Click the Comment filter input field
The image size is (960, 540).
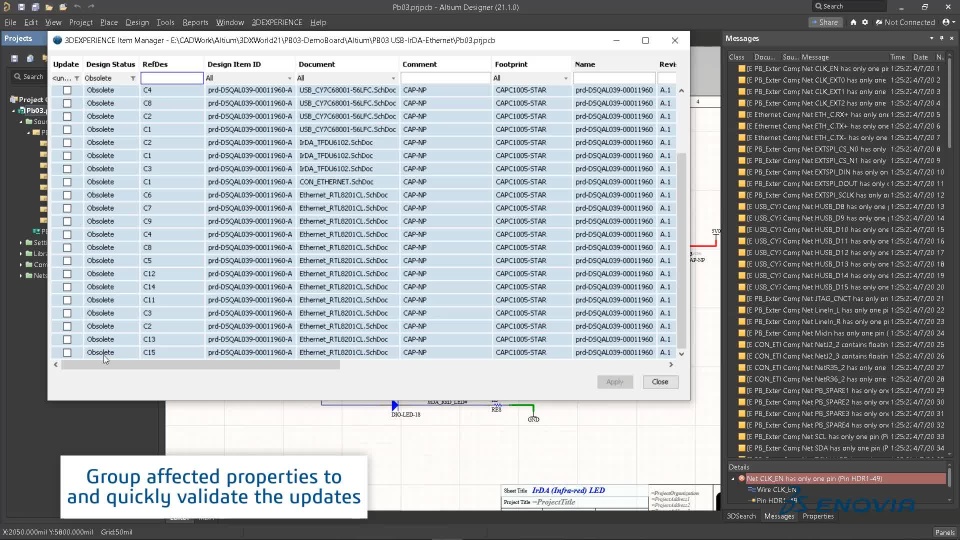[445, 78]
